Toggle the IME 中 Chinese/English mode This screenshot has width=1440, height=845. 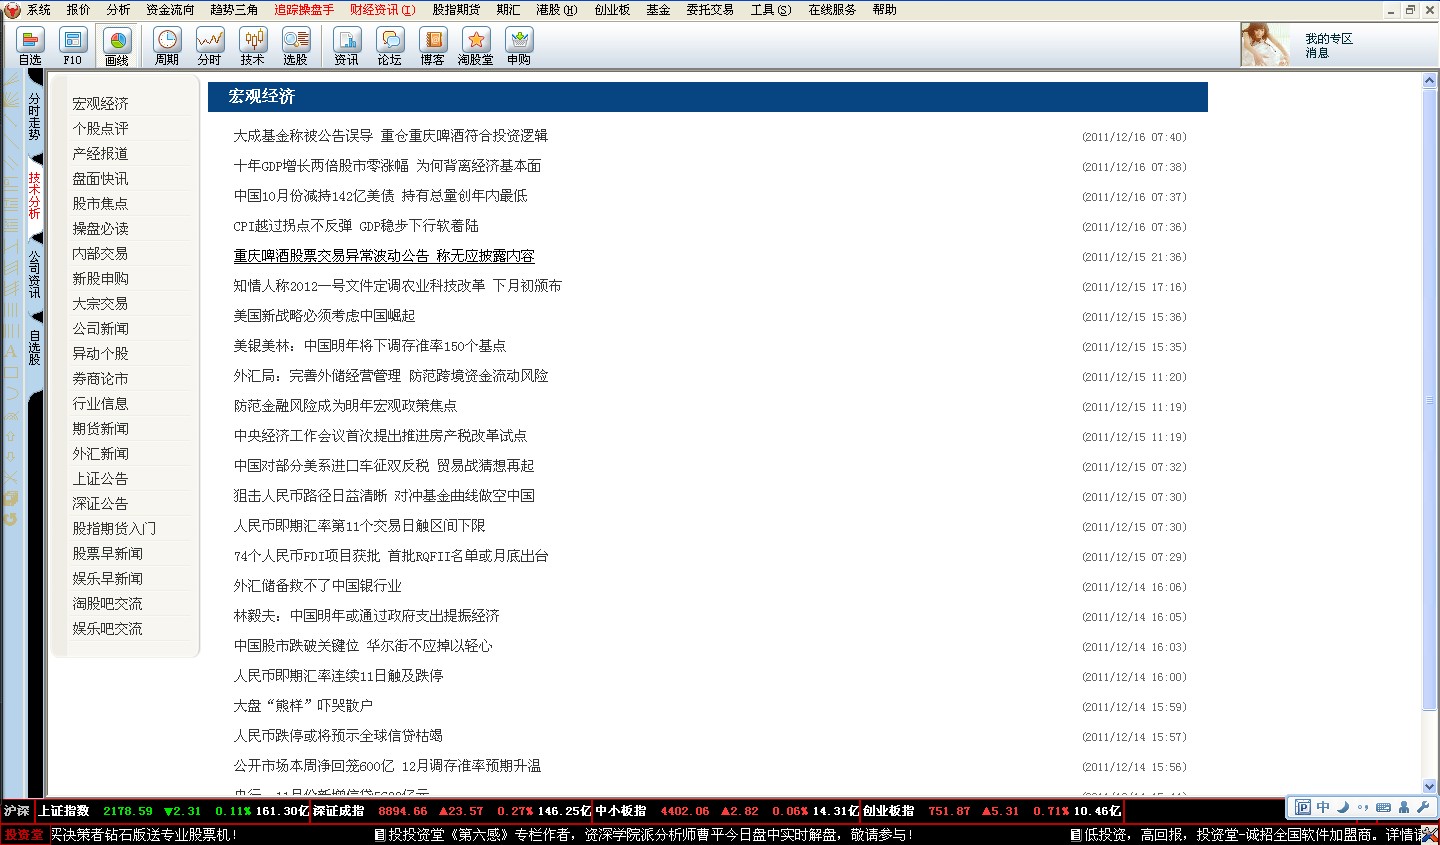1323,808
